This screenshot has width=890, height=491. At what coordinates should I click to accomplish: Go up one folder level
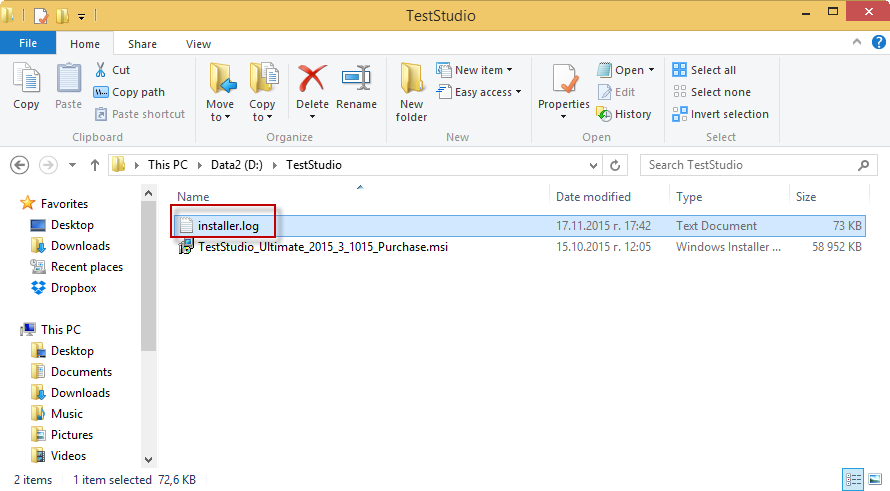[95, 165]
